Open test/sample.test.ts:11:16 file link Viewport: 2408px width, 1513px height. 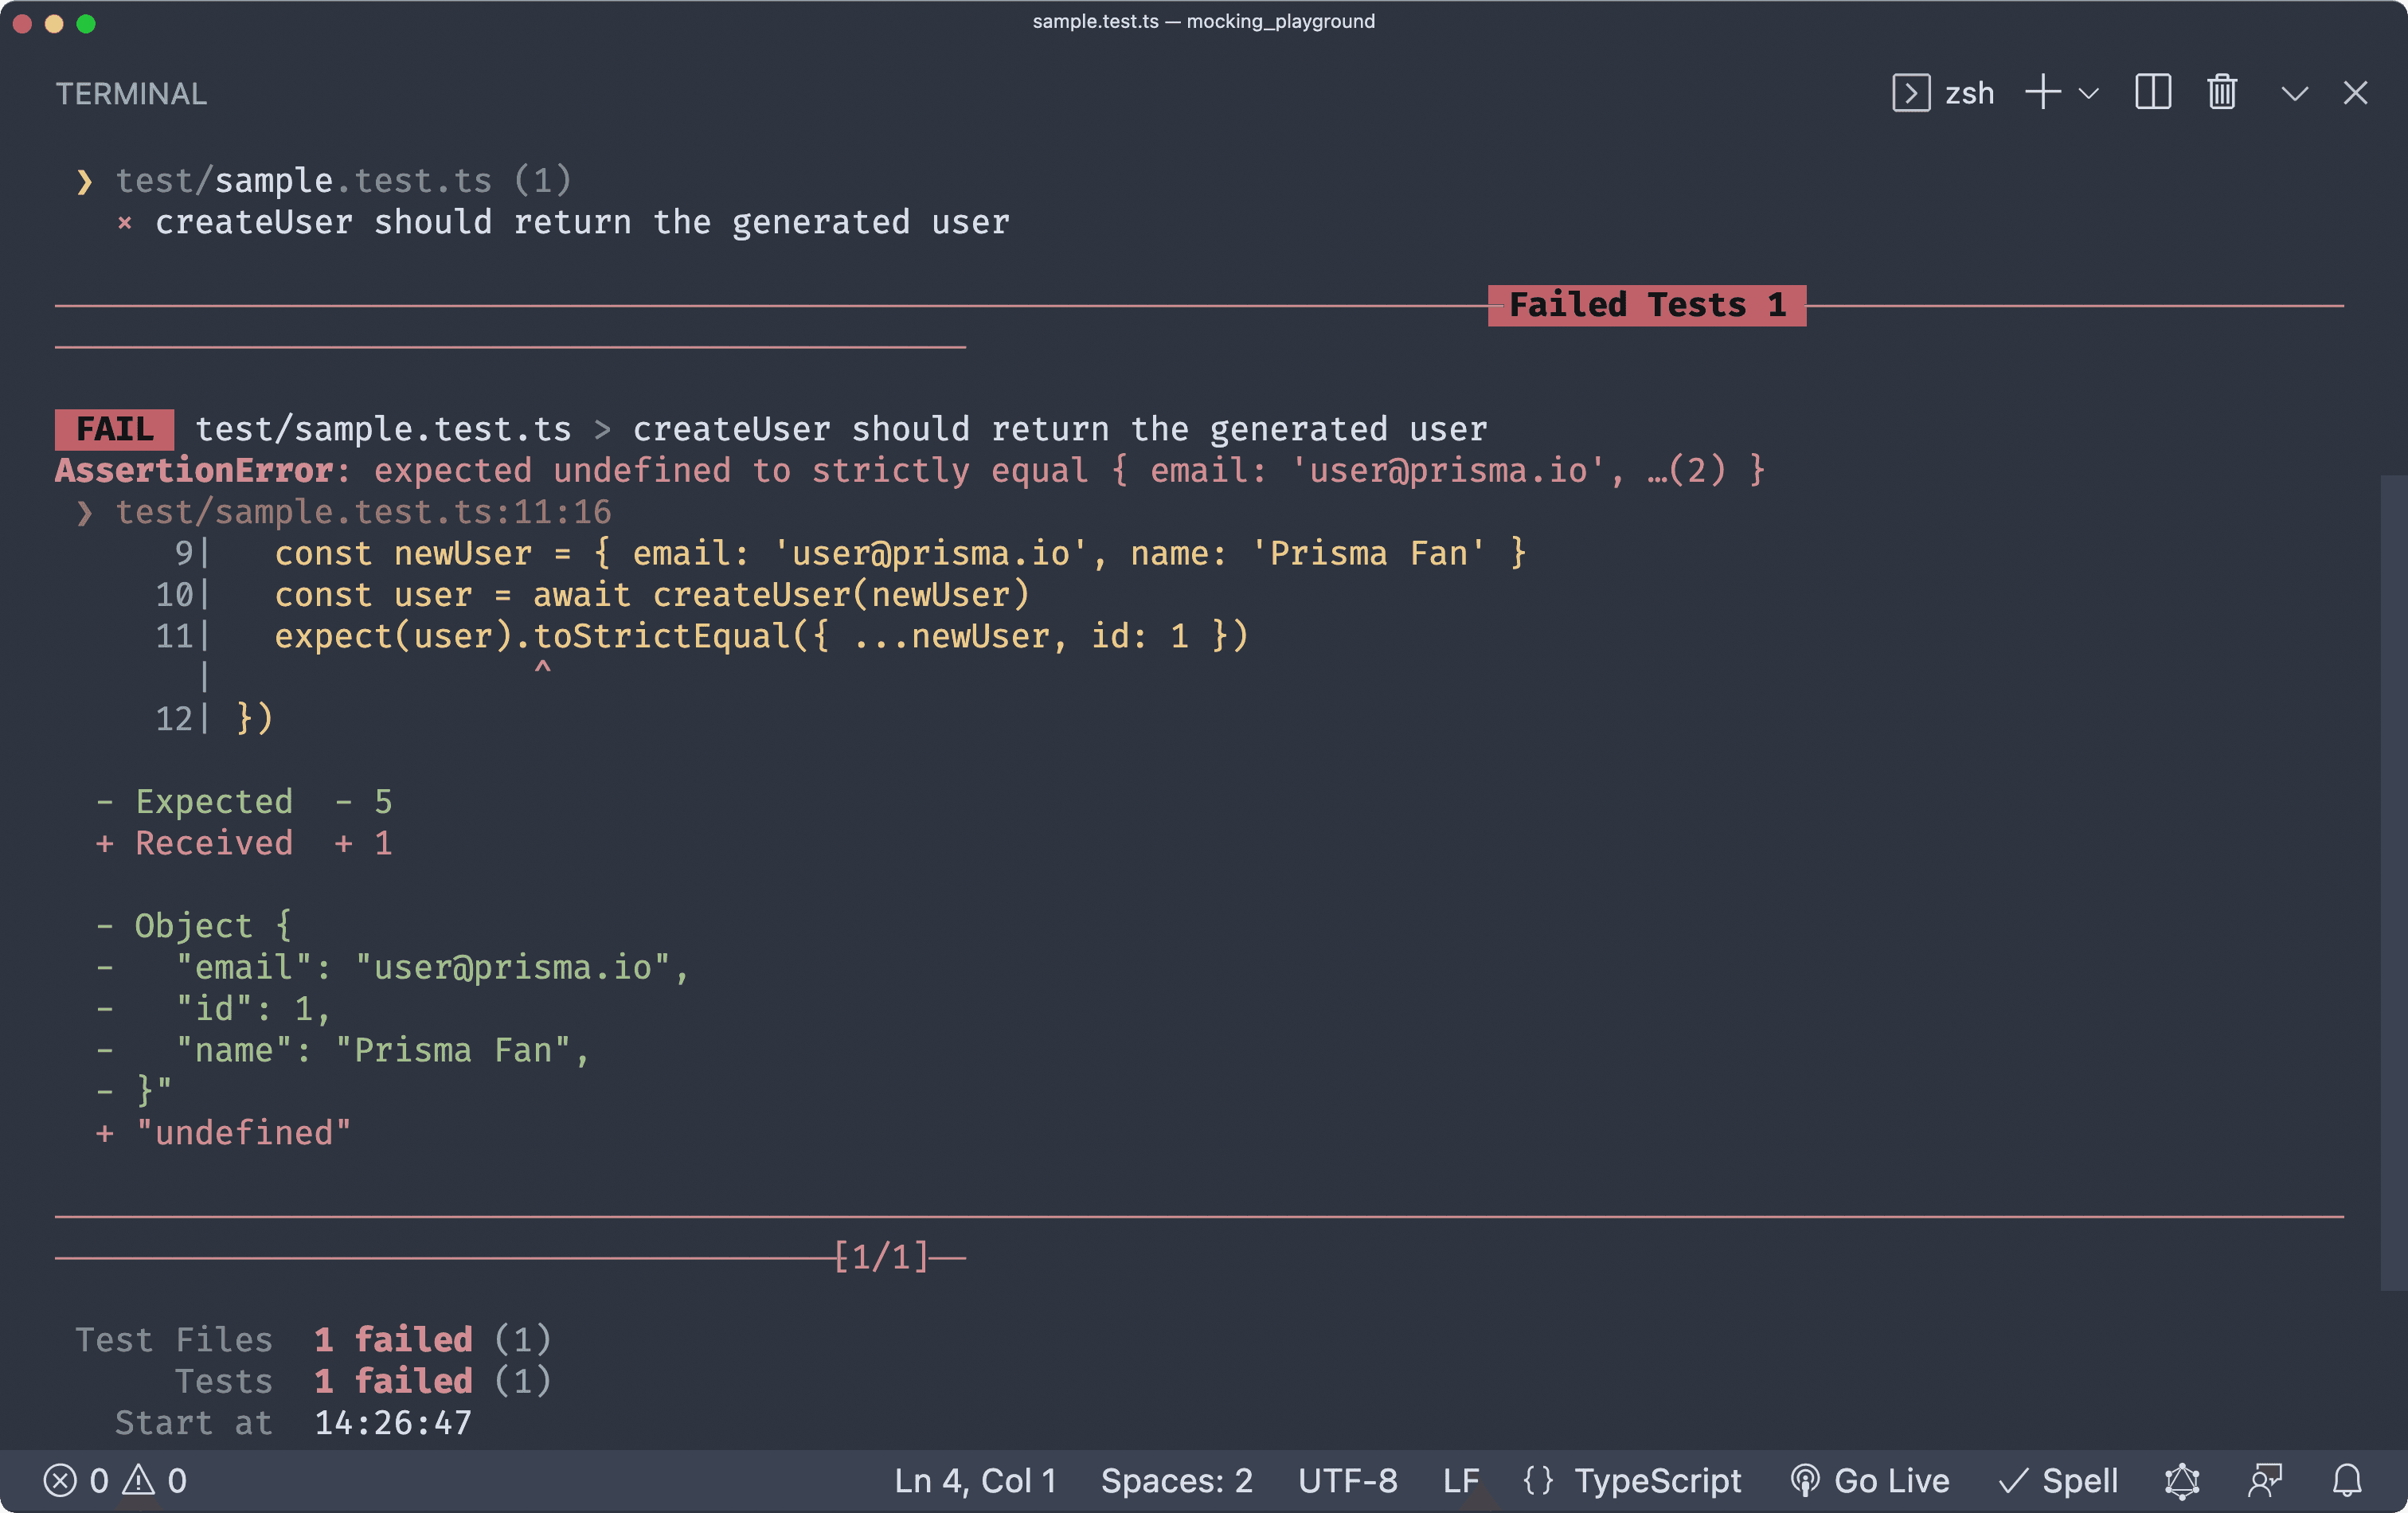coord(362,512)
